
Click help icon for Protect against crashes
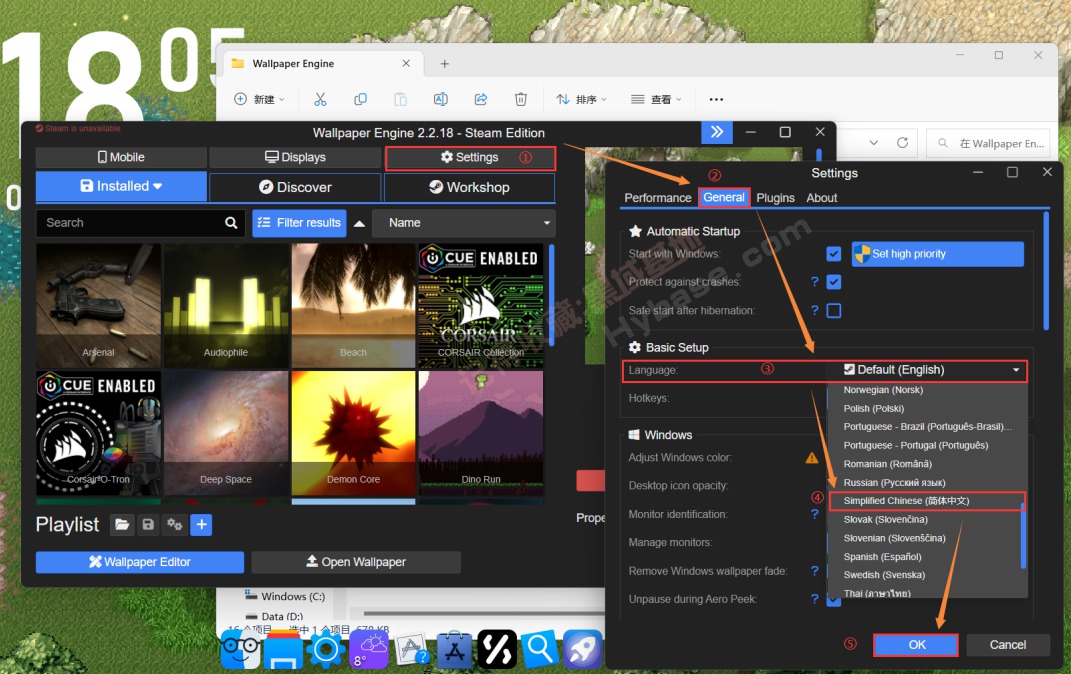[x=814, y=281]
